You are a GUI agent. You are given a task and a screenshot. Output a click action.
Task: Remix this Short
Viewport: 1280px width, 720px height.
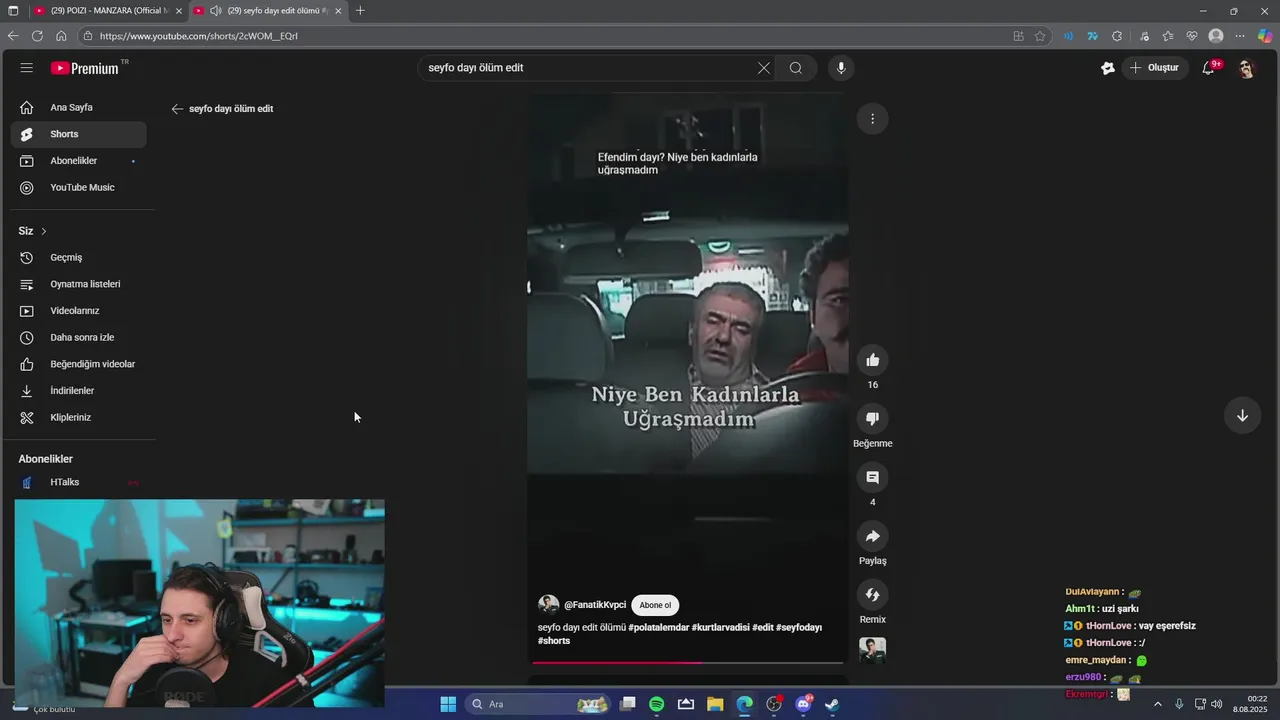[x=873, y=595]
